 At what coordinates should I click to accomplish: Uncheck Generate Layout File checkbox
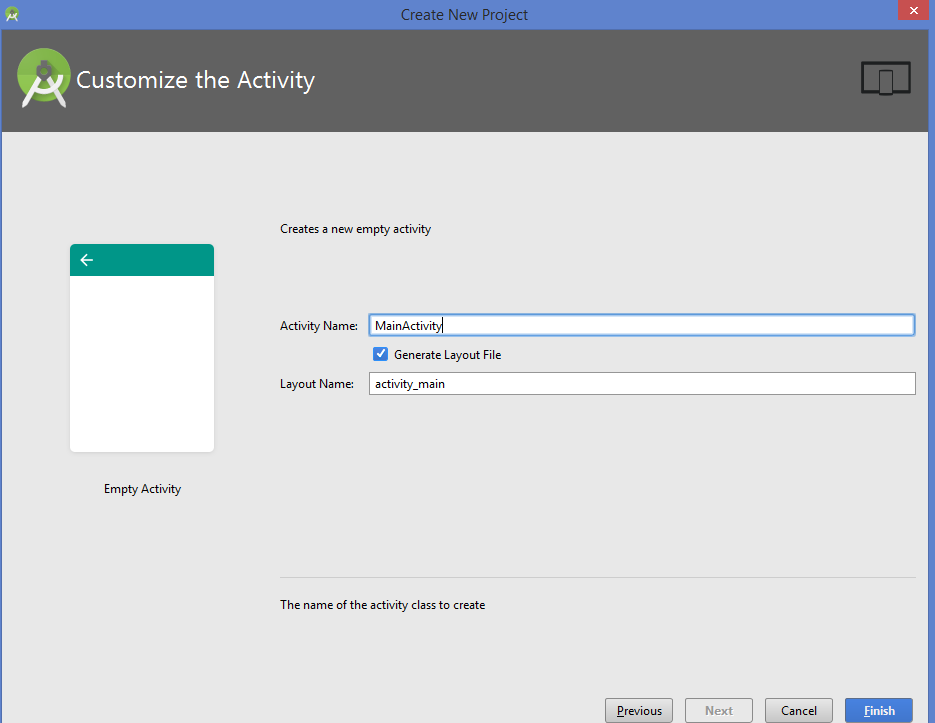pos(380,354)
